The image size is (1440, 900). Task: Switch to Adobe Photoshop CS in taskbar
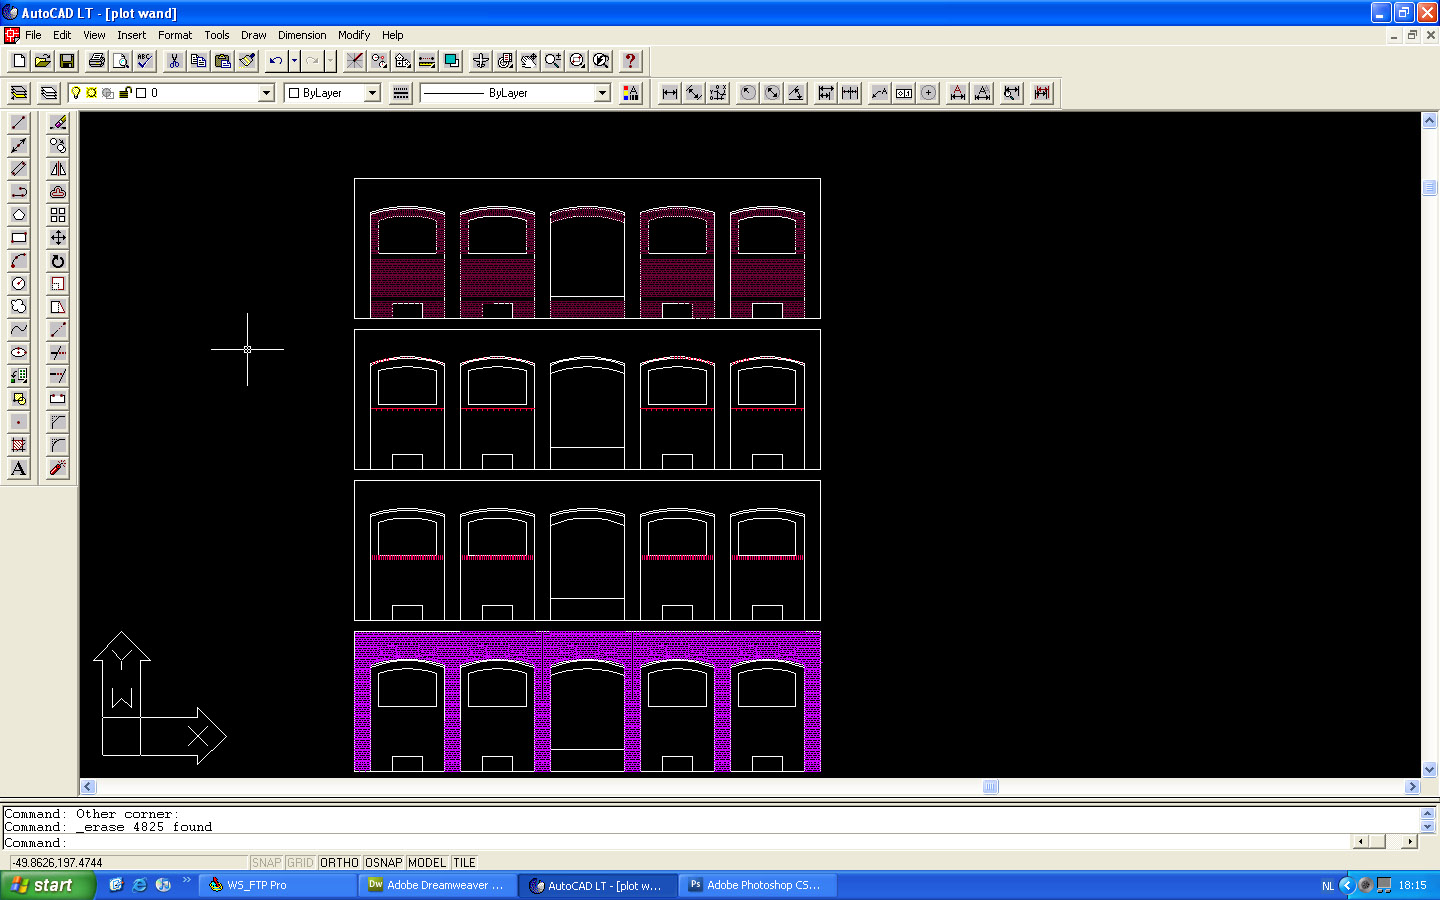coord(757,885)
